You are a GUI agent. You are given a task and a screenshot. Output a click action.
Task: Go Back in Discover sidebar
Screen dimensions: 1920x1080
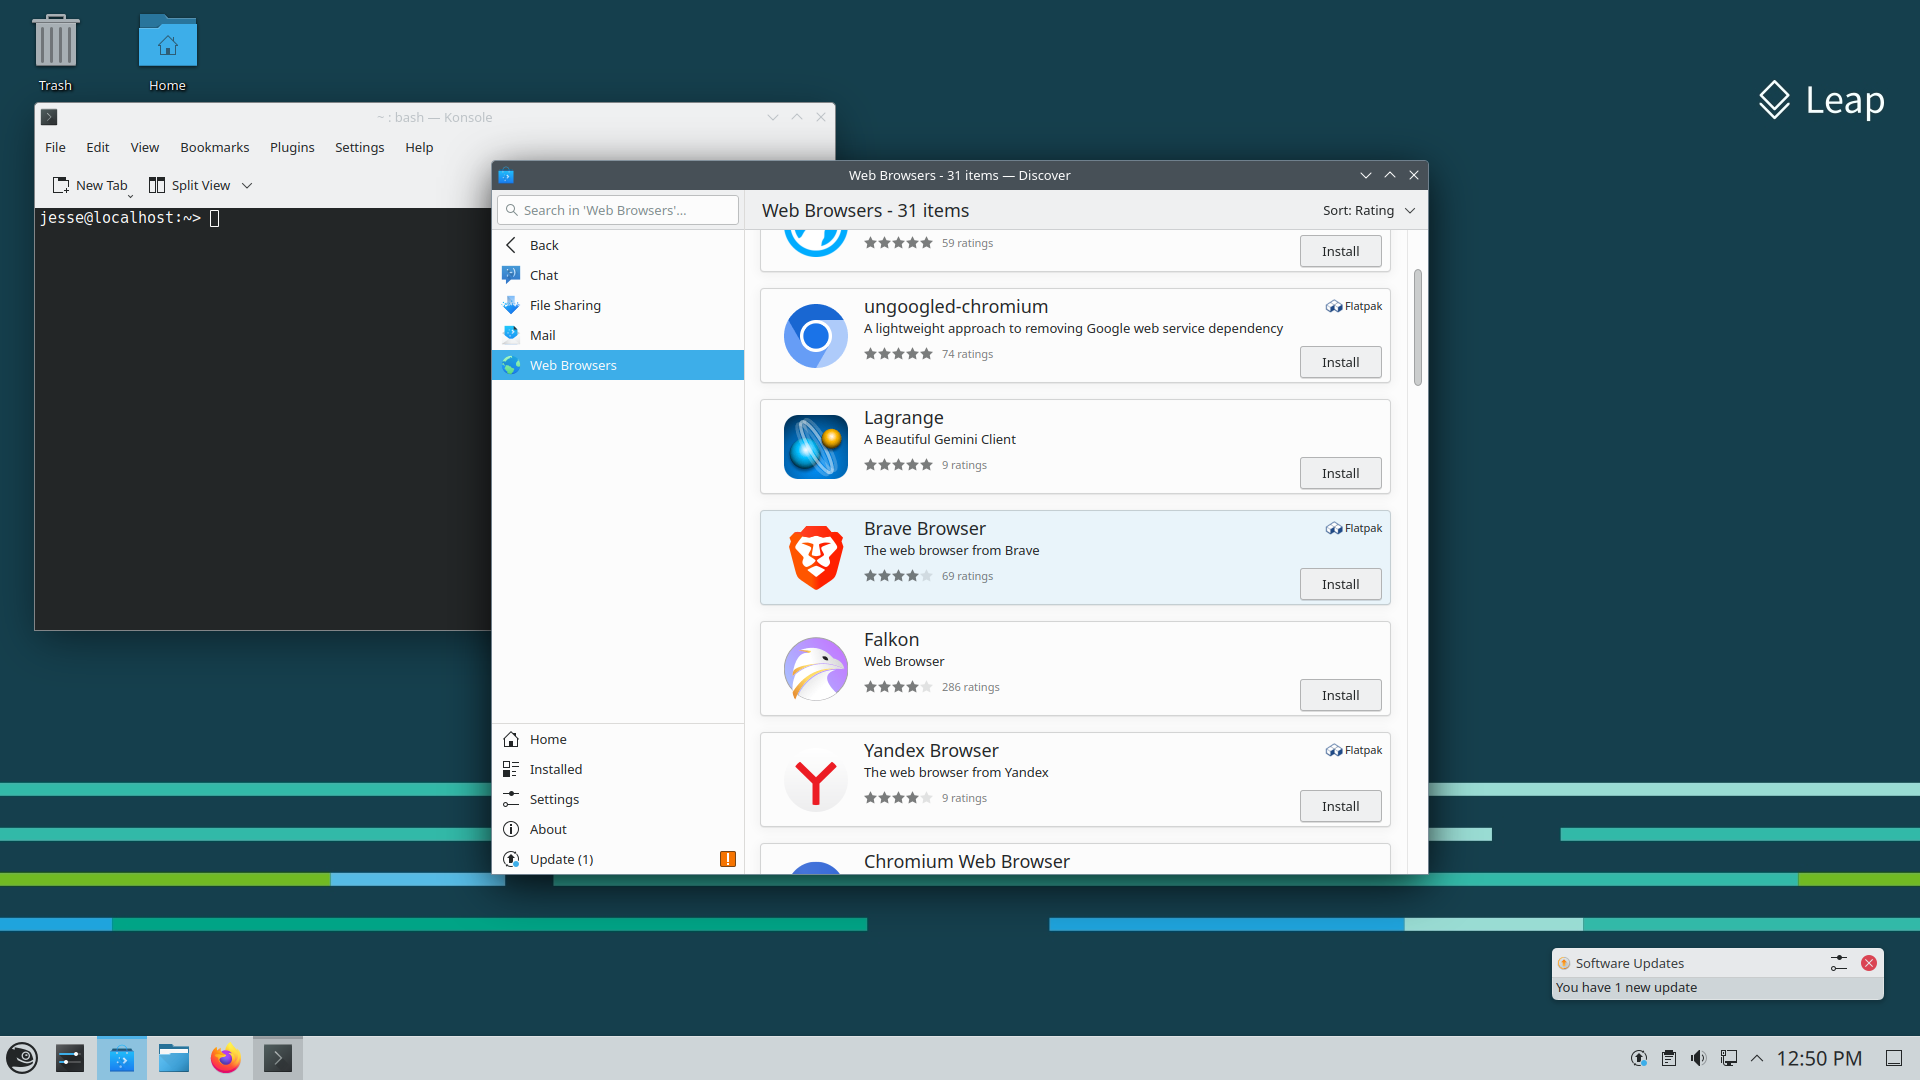(618, 245)
